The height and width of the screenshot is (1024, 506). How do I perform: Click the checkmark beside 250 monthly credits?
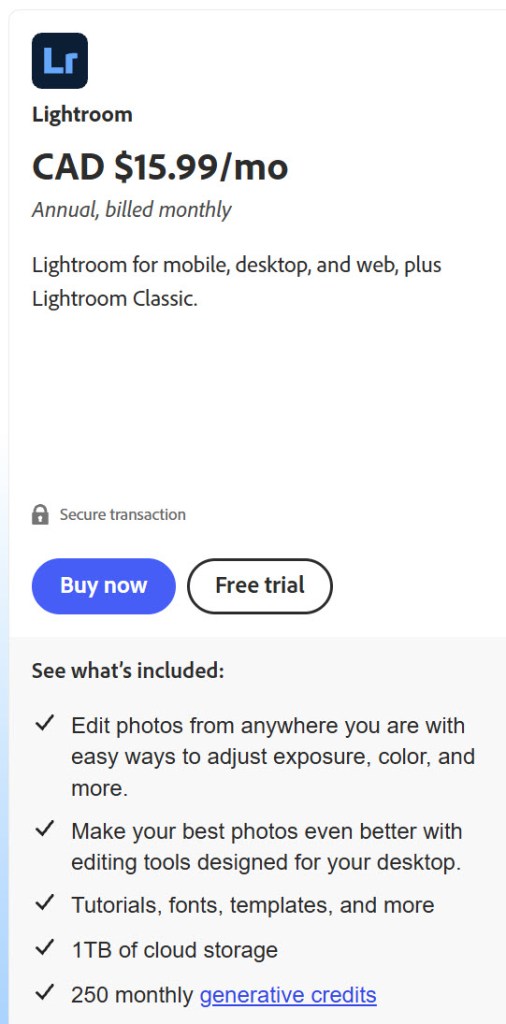(x=44, y=993)
